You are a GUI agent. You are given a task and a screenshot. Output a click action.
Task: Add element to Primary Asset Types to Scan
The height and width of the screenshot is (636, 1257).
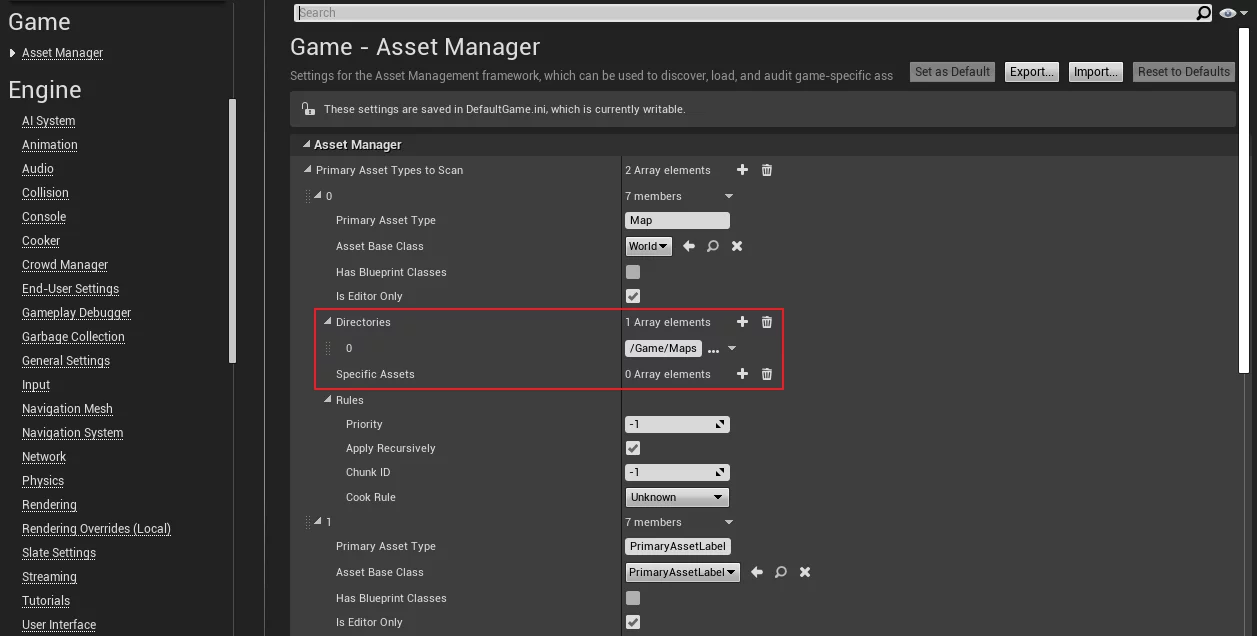pyautogui.click(x=742, y=170)
